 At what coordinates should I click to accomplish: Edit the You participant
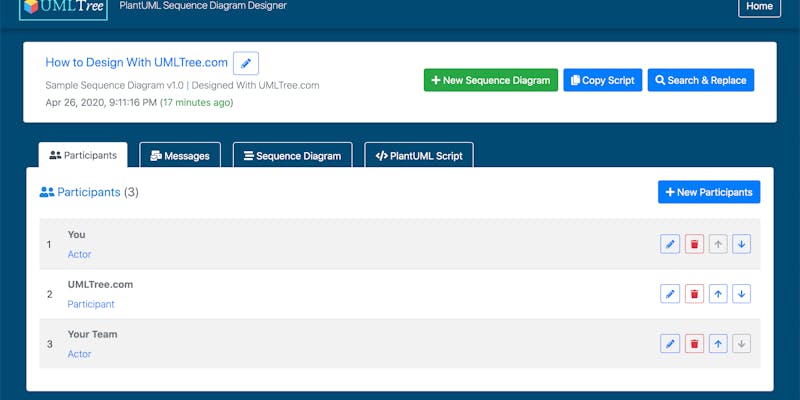[670, 244]
